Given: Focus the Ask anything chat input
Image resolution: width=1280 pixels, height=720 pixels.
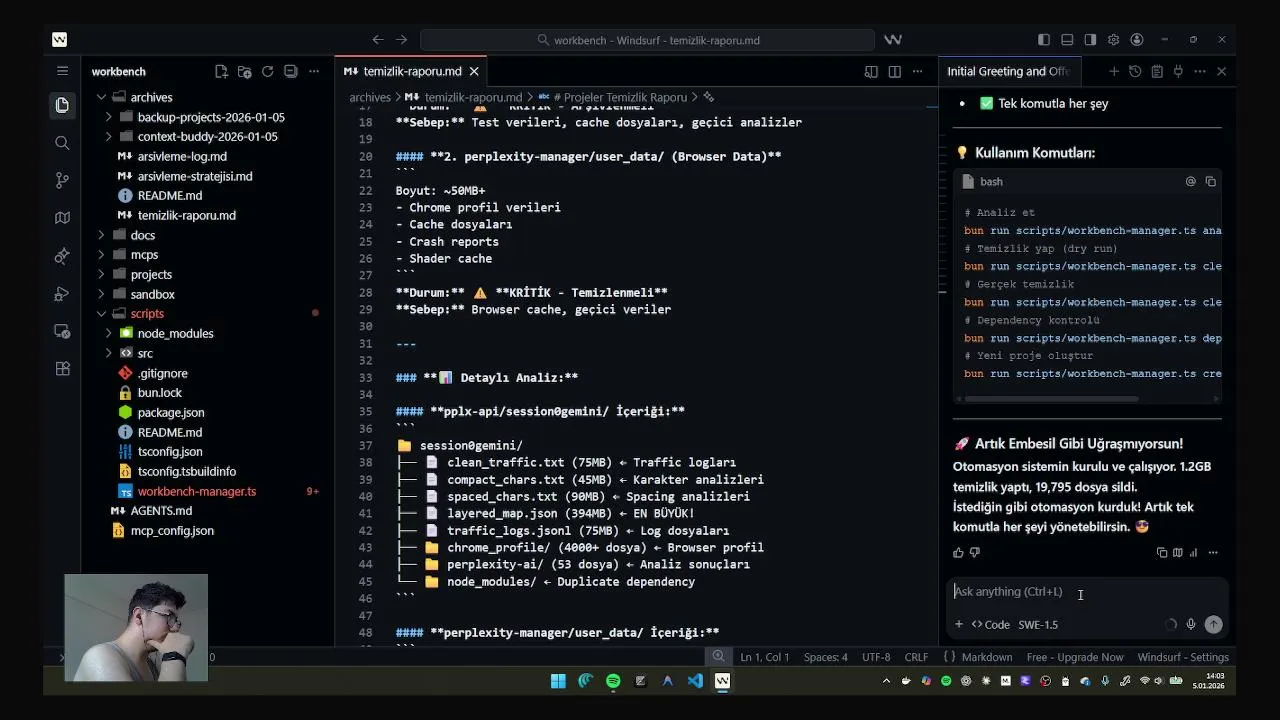Looking at the screenshot, I should [x=1085, y=592].
